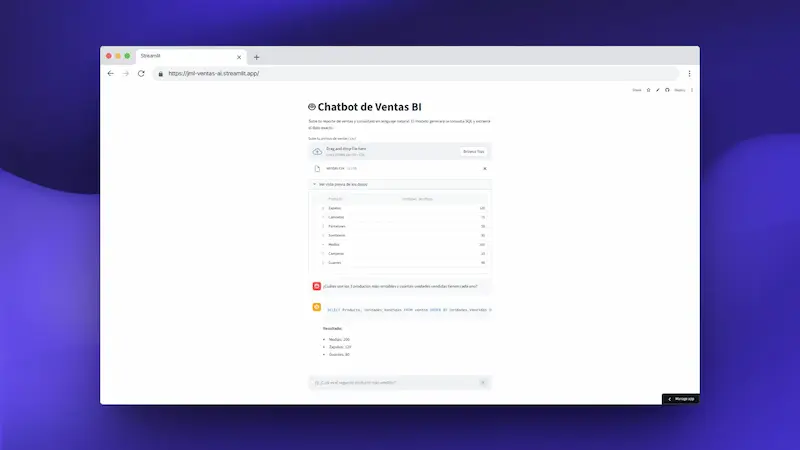Click the Medias: 200 result

(x=339, y=339)
